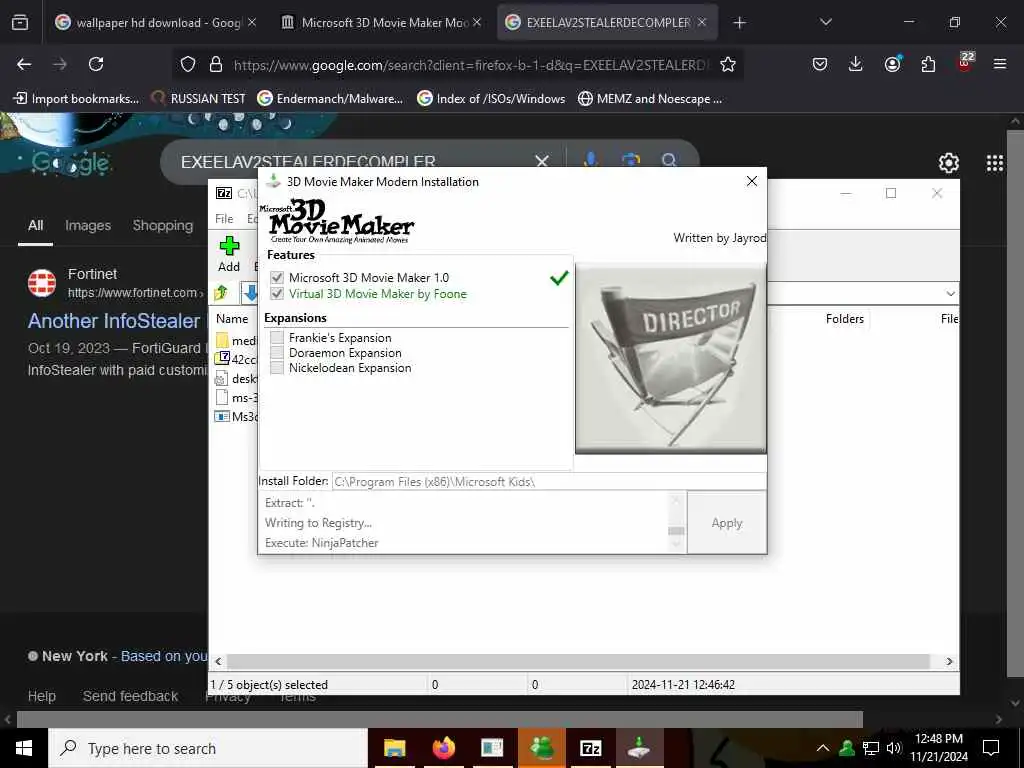Open the MEMZ and Noescape bookmark
Screen dimensions: 1024x768
pos(650,99)
